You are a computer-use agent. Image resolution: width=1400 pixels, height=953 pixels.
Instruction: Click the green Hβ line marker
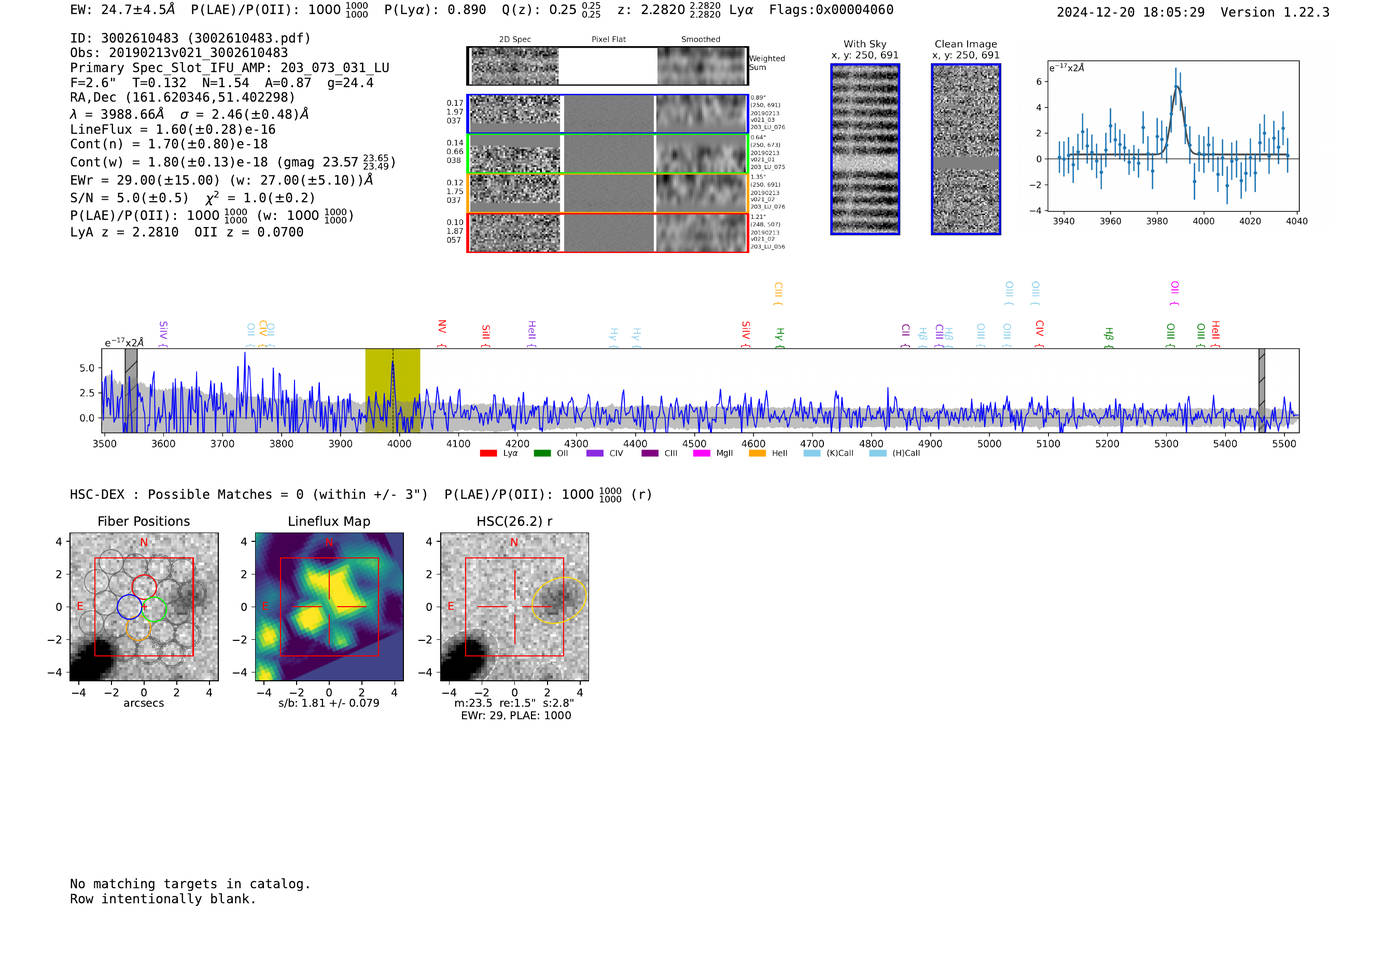click(x=1108, y=337)
